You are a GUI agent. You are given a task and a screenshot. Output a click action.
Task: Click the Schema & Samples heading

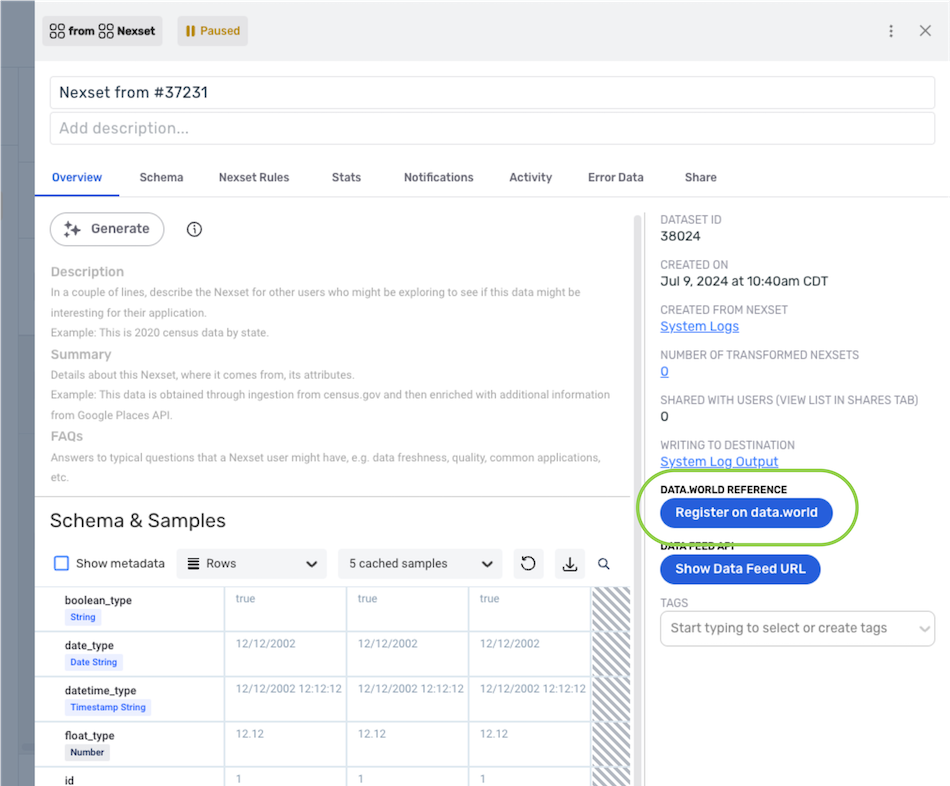(x=138, y=521)
